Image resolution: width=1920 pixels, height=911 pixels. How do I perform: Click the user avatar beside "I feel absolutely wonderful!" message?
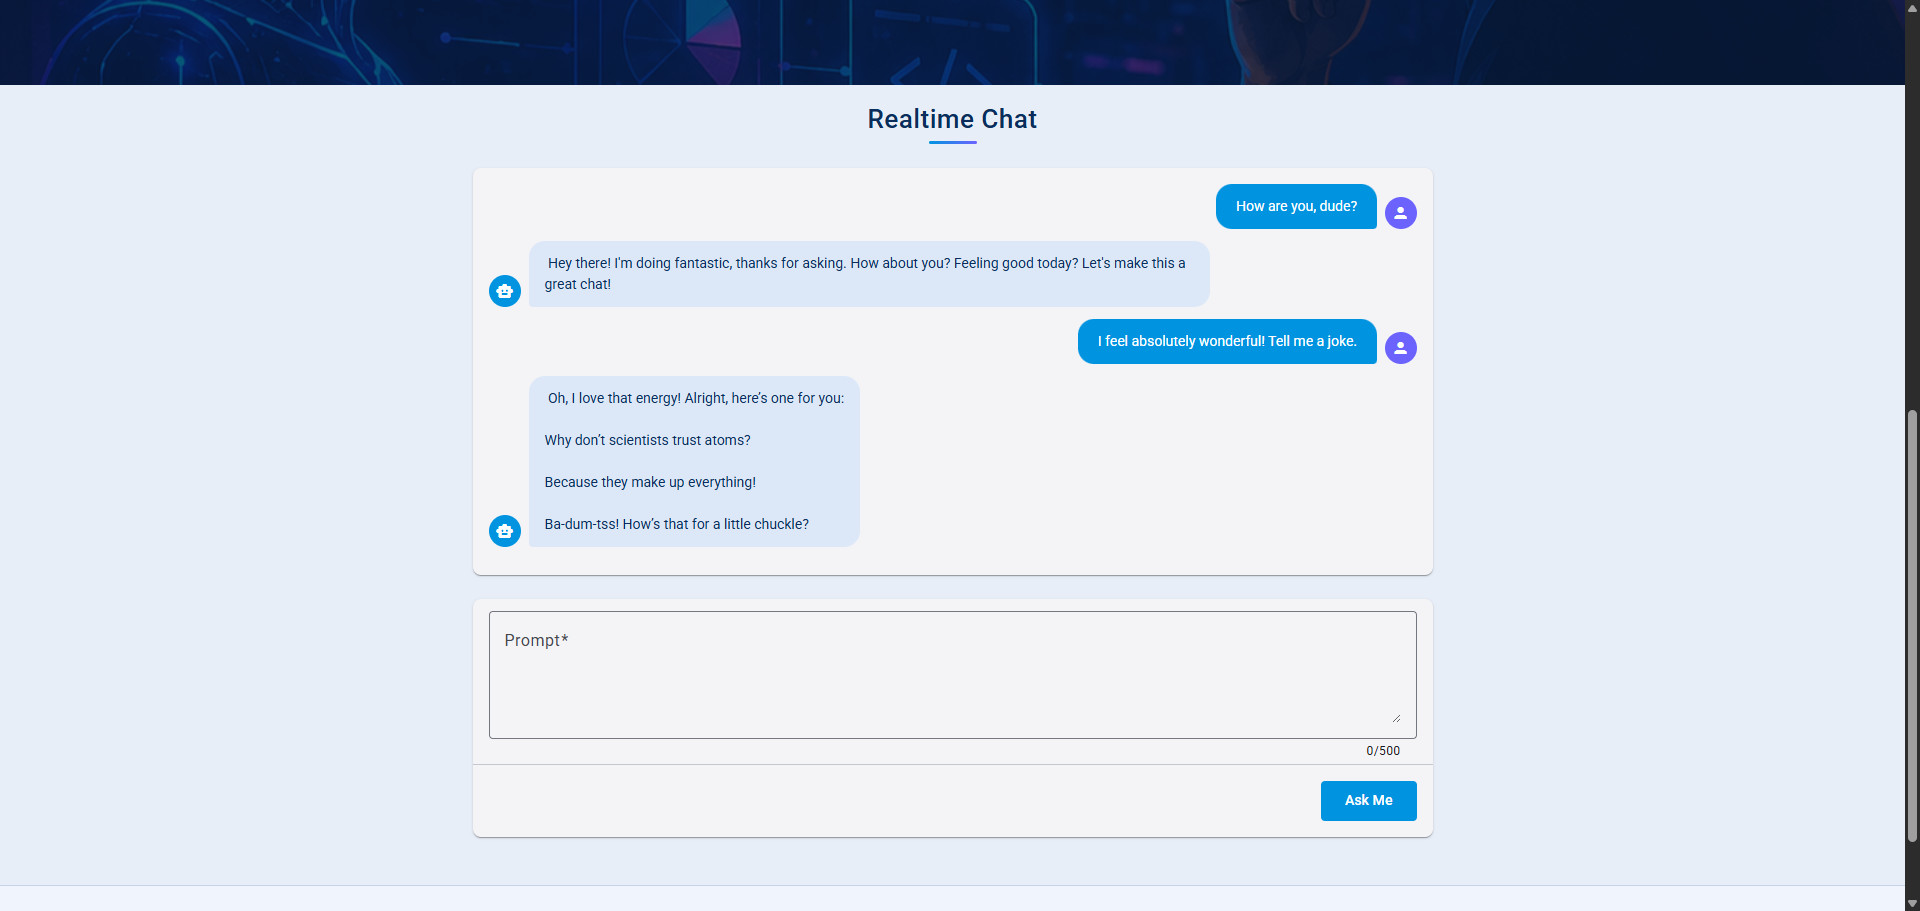tap(1400, 348)
